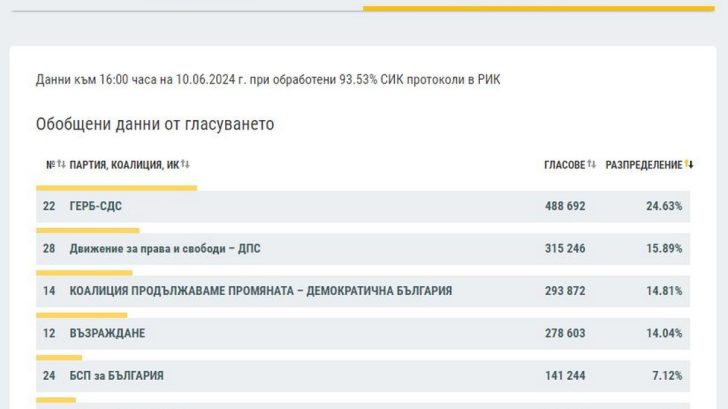Viewport: 728px width, 409px height.
Task: Click the active yellow tab indicator at top
Action: (538, 8)
